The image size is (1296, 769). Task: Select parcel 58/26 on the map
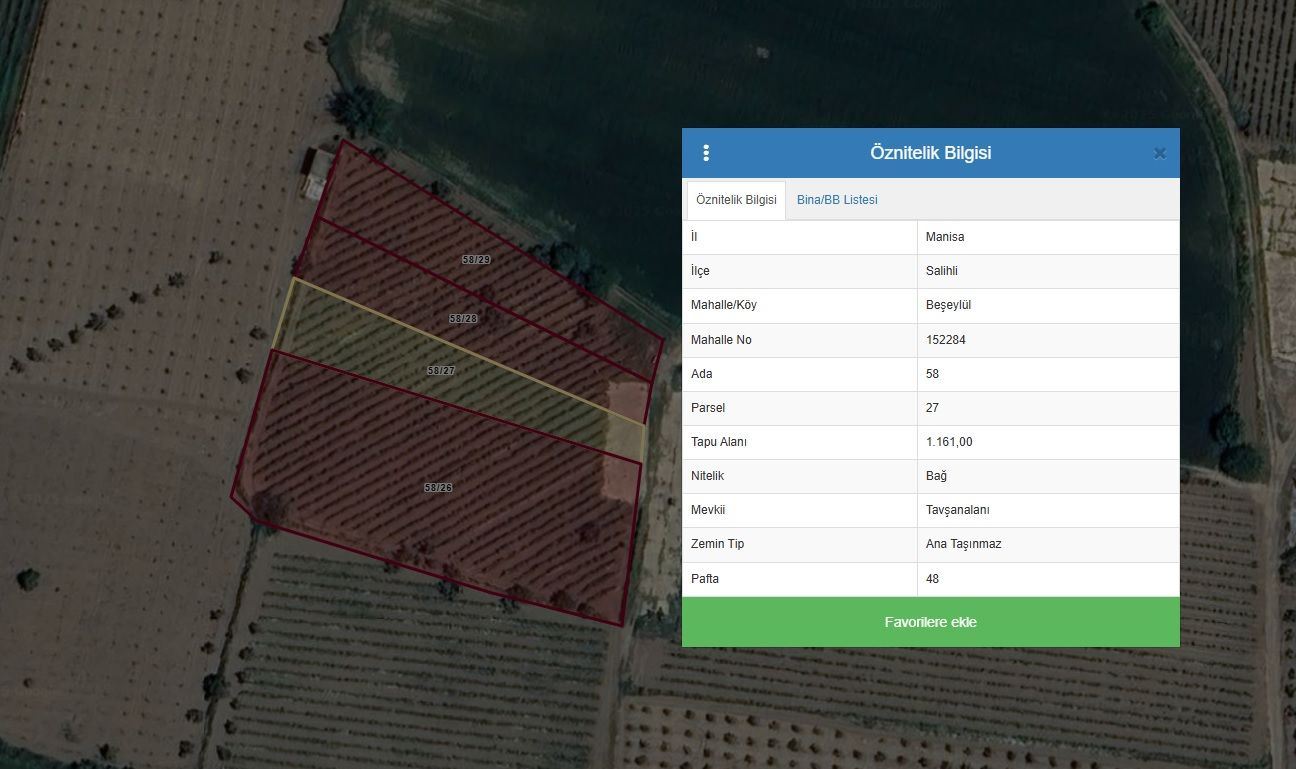point(438,488)
